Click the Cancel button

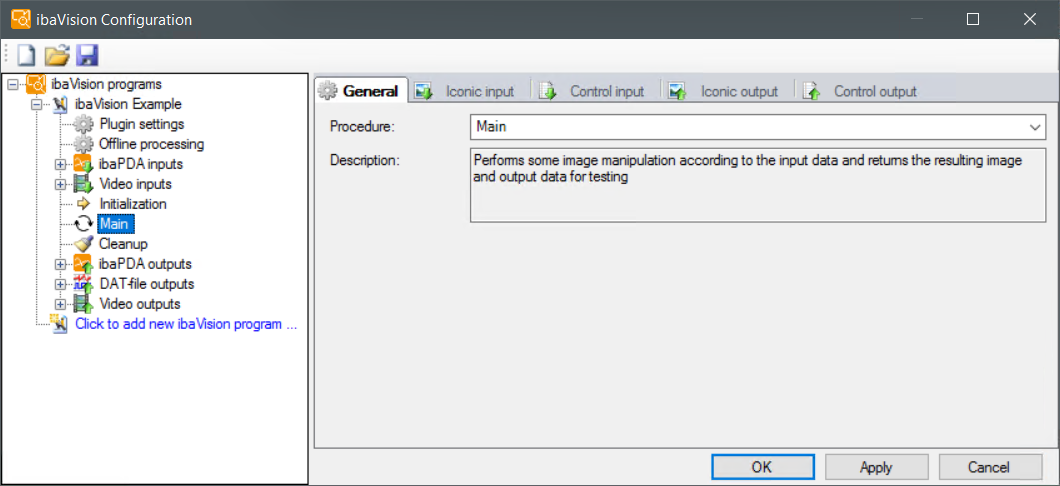pos(989,467)
